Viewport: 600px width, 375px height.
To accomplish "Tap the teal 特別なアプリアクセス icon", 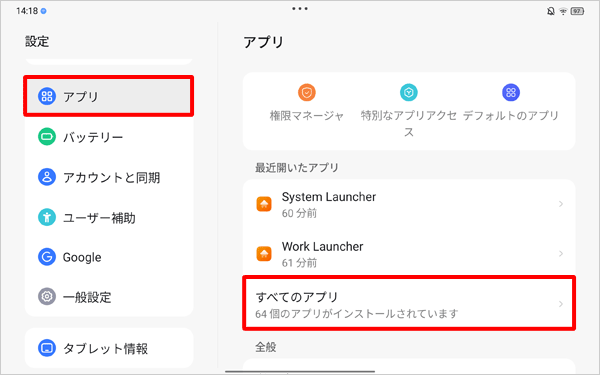I will click(x=409, y=92).
